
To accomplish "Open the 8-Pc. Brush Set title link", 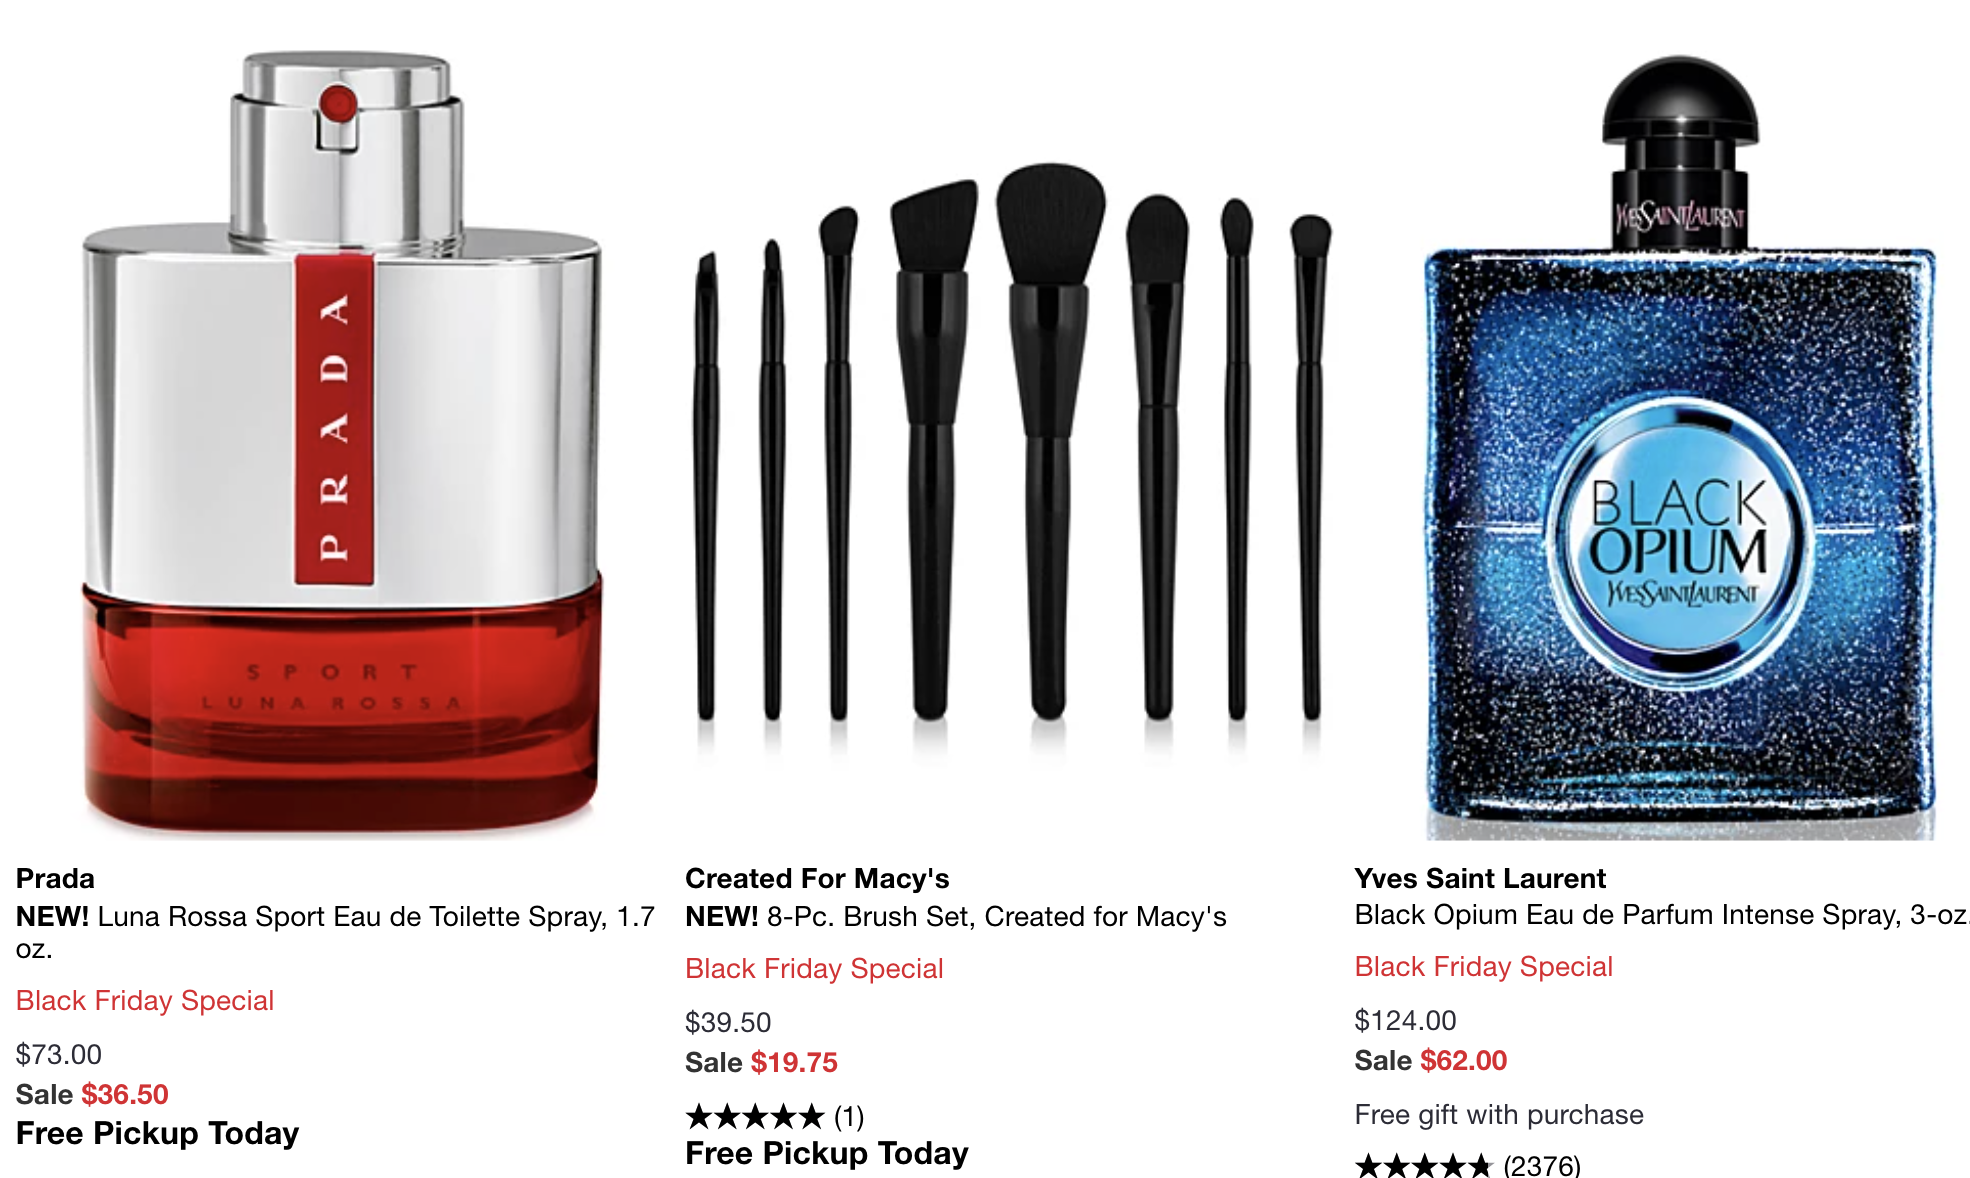I will pyautogui.click(x=956, y=916).
